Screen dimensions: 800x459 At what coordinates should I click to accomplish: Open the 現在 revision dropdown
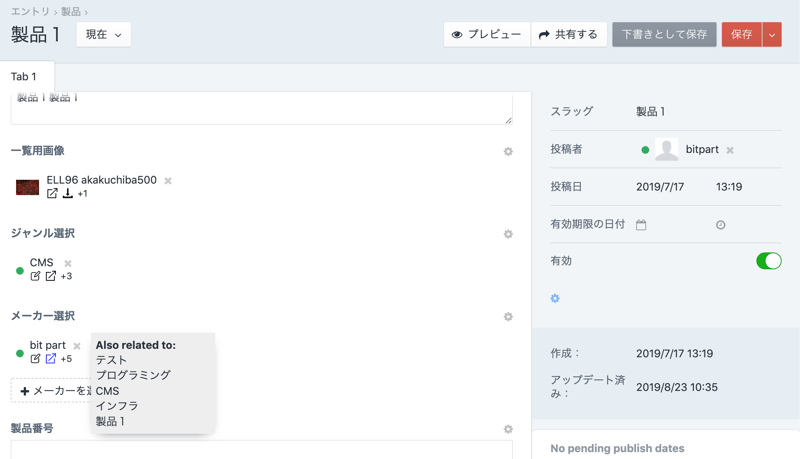click(x=103, y=35)
